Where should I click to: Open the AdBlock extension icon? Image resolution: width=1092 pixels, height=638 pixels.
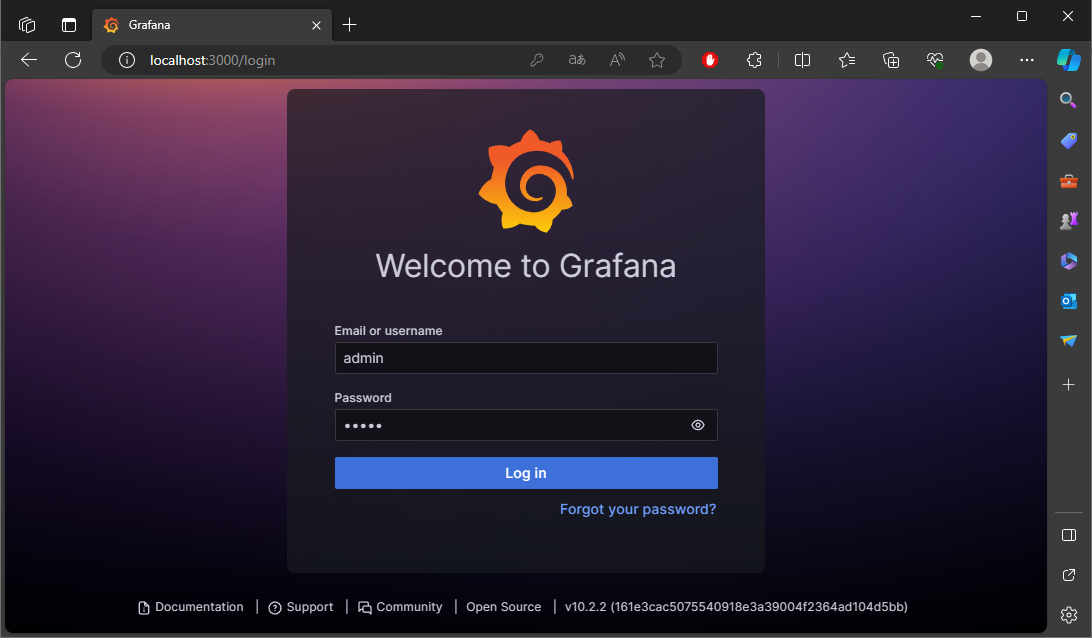[x=708, y=60]
